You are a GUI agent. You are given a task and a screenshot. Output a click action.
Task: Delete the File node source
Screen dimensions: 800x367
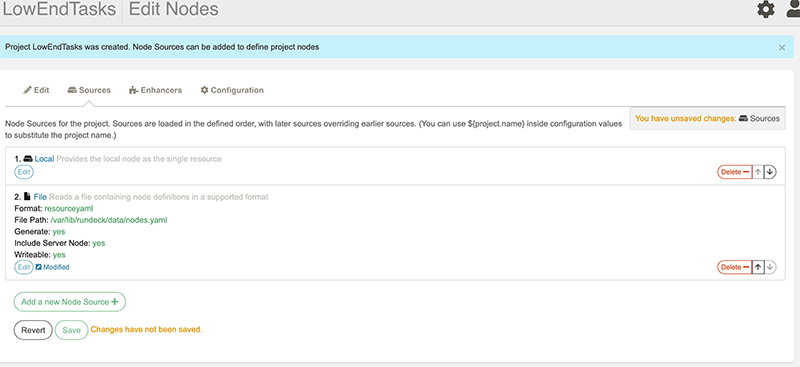[735, 267]
